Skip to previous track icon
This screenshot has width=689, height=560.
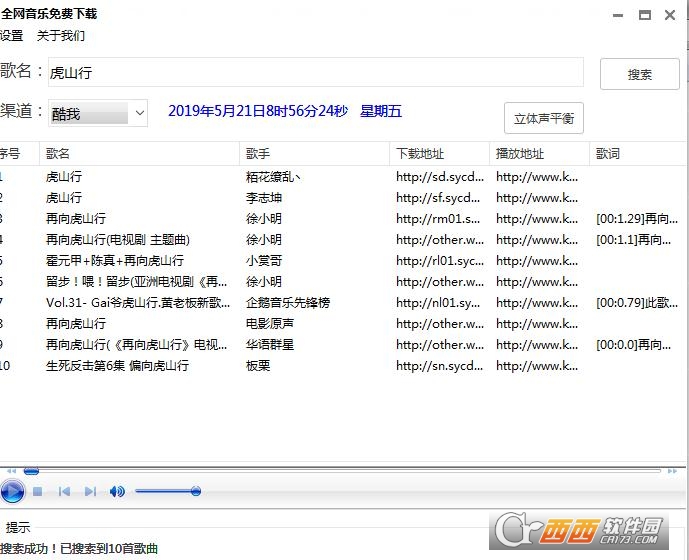pyautogui.click(x=64, y=491)
